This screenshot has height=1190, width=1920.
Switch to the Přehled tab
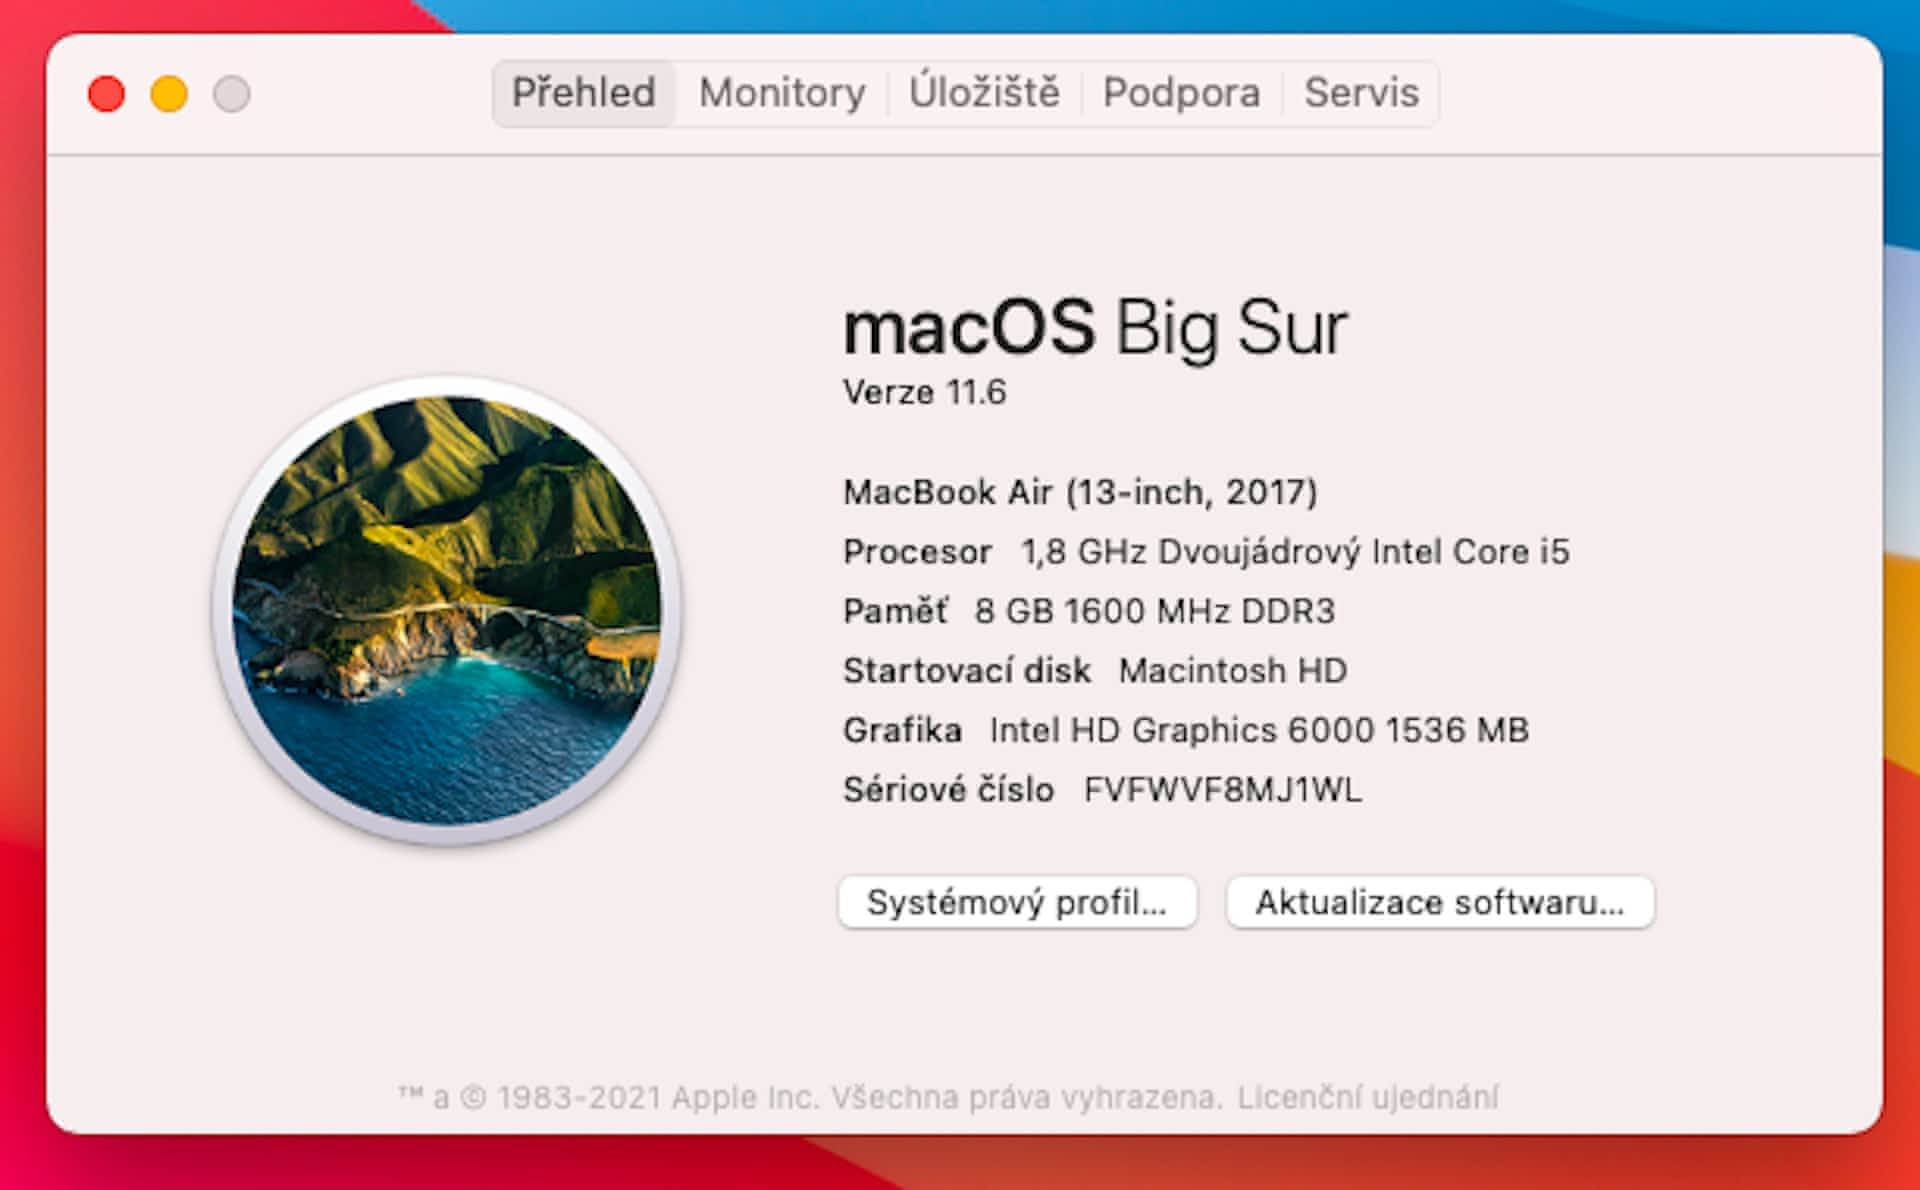pyautogui.click(x=583, y=93)
